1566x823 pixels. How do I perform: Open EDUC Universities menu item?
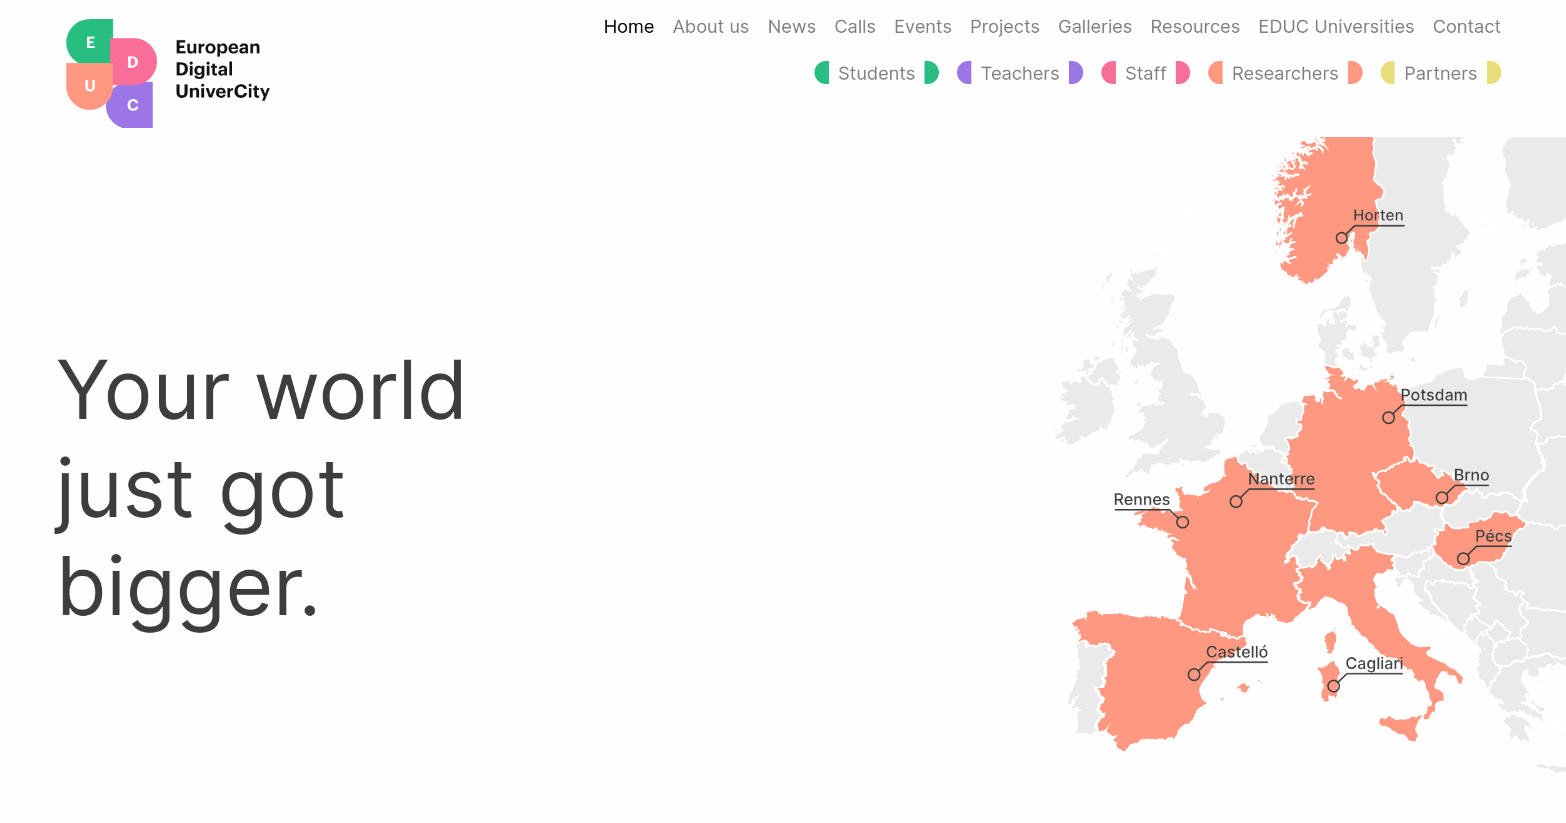(x=1335, y=27)
